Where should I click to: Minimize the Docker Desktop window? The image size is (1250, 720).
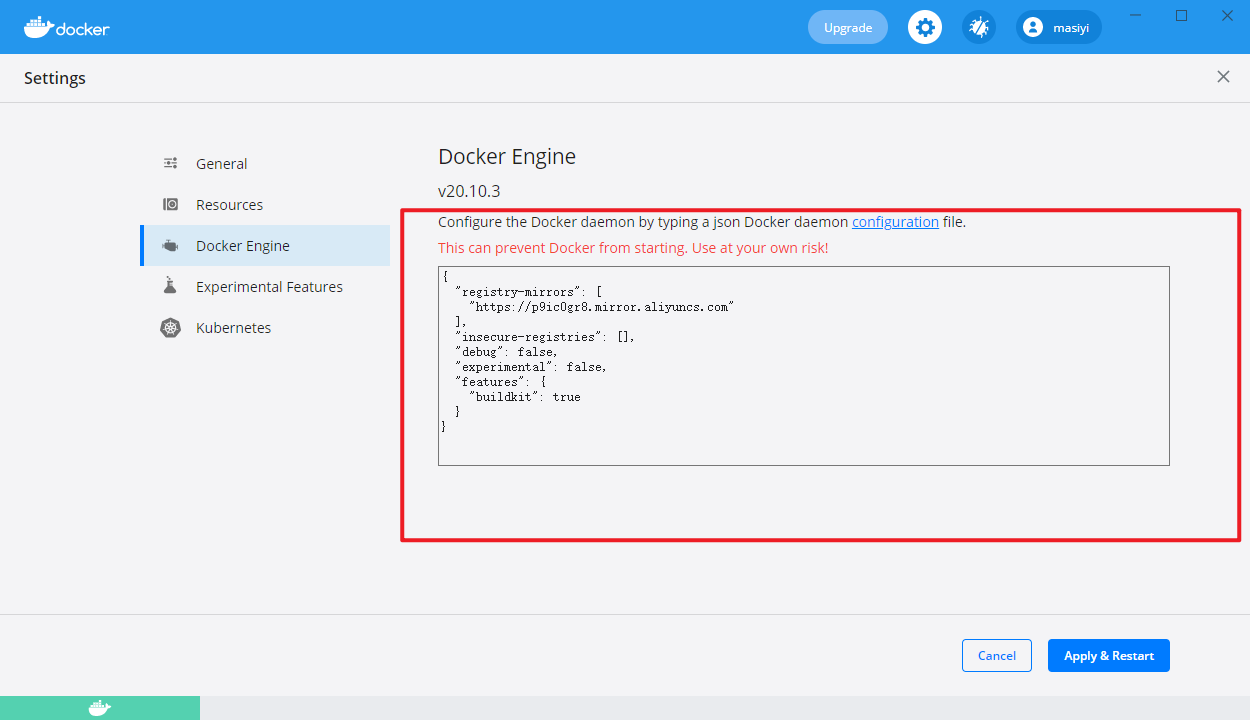[x=1135, y=15]
